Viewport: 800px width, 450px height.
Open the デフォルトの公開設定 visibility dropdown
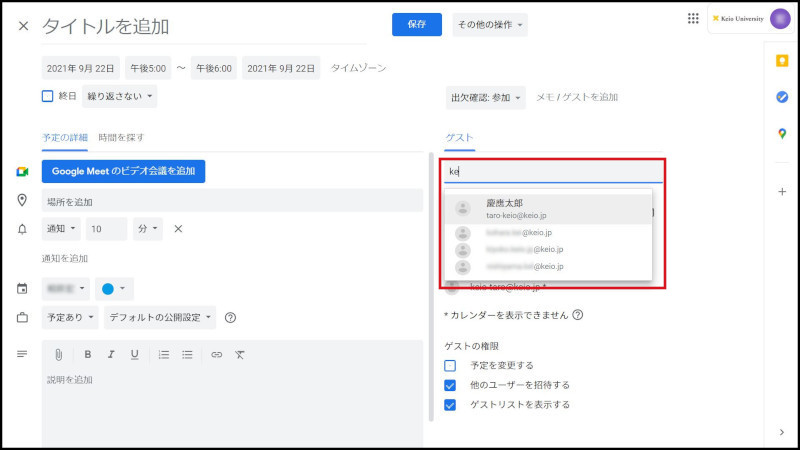tap(161, 318)
